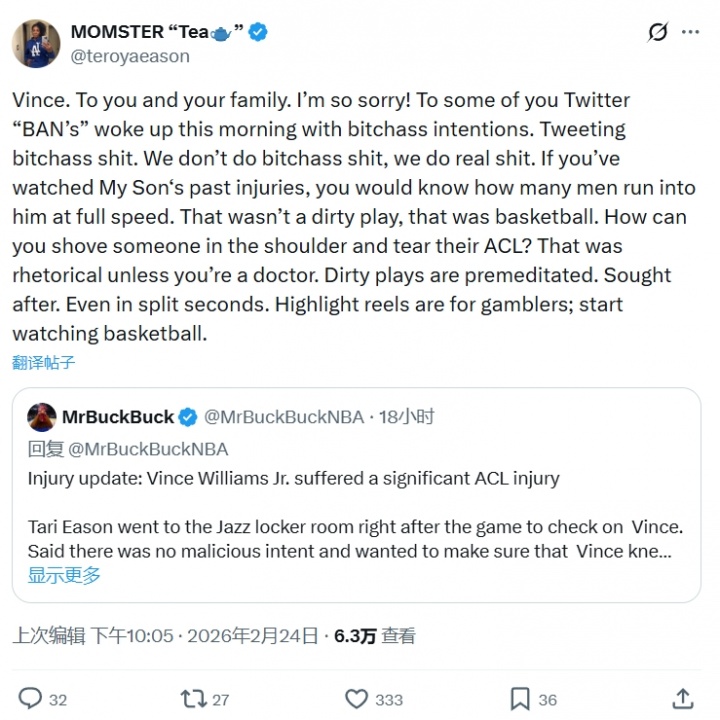Click the reply comment icon
Image resolution: width=720 pixels, height=720 pixels.
point(31,698)
